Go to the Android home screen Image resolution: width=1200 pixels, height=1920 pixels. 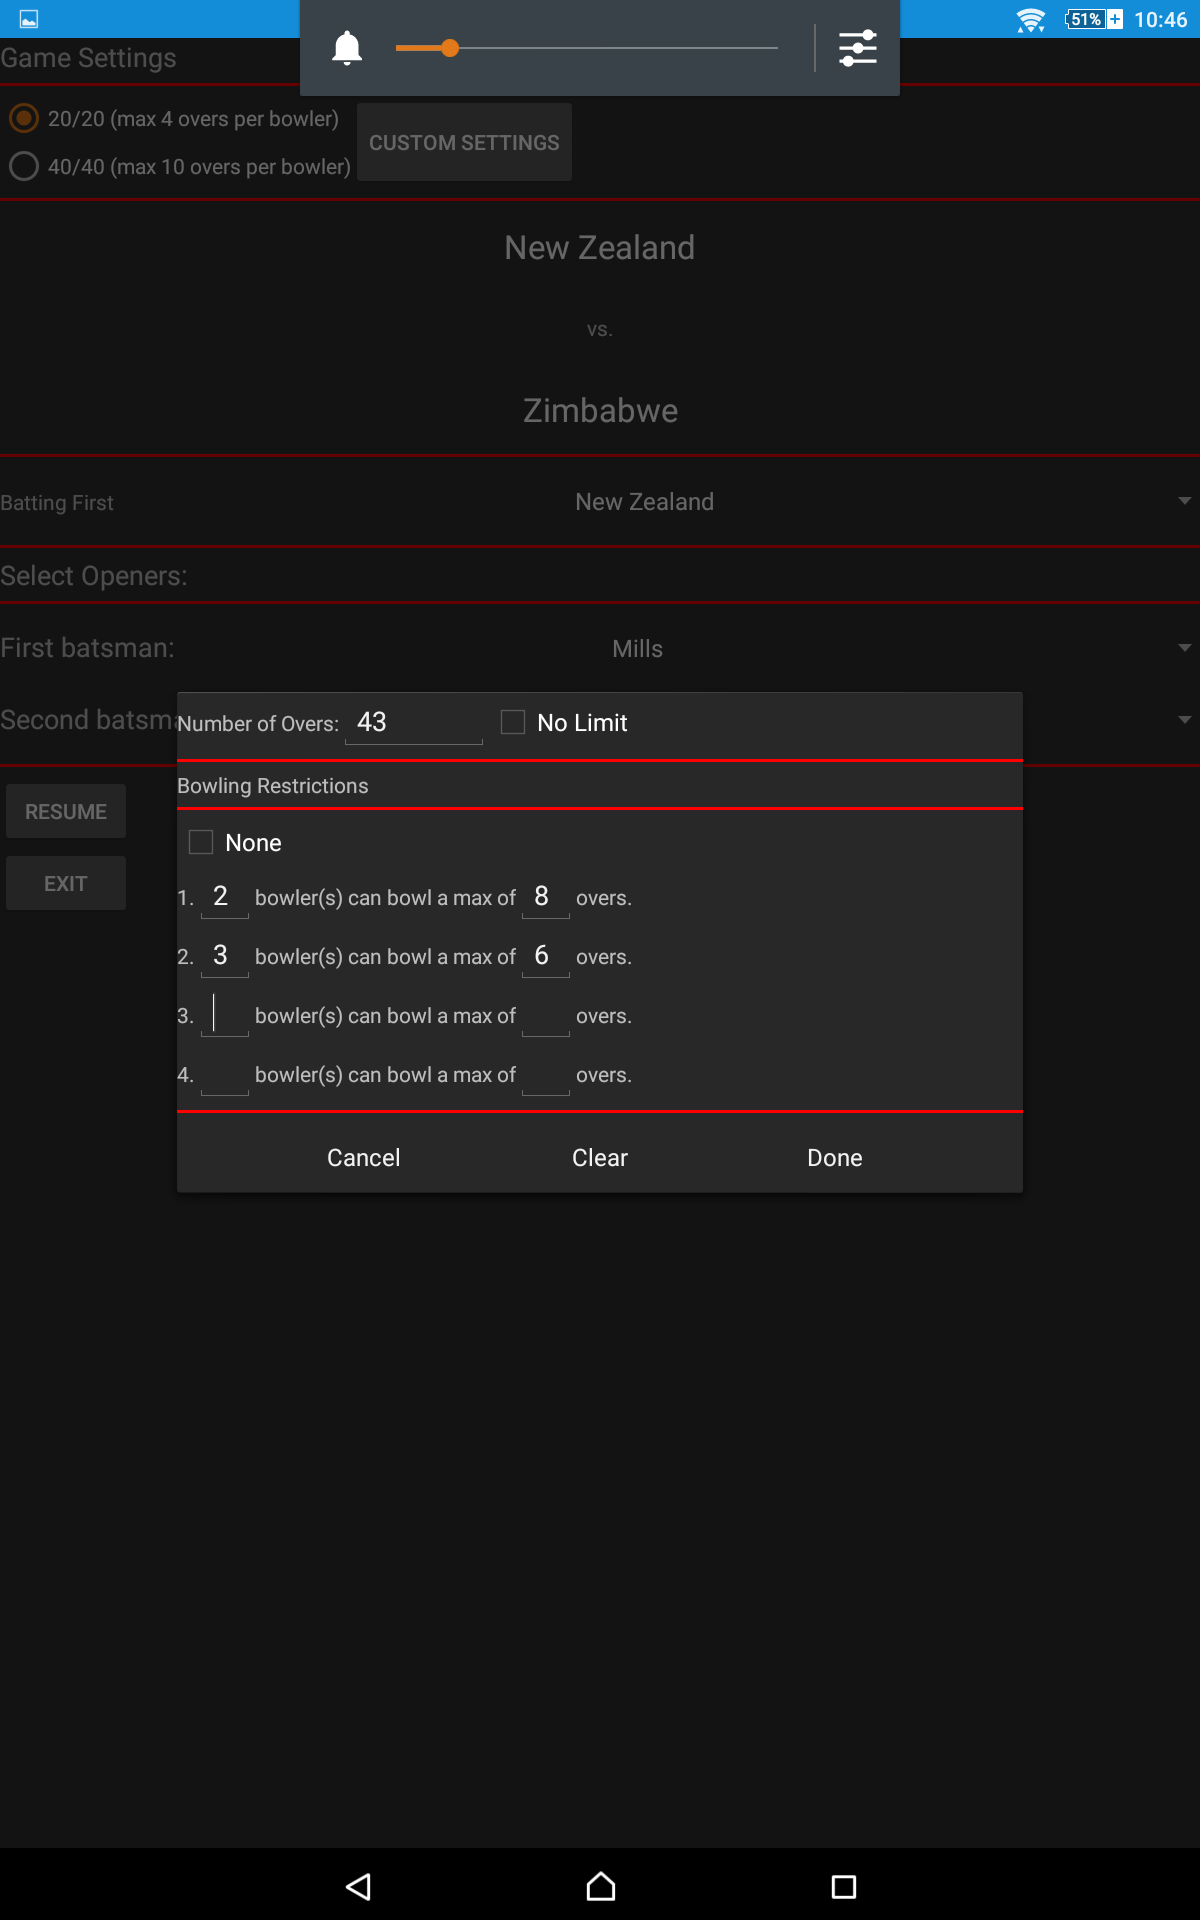[601, 1887]
